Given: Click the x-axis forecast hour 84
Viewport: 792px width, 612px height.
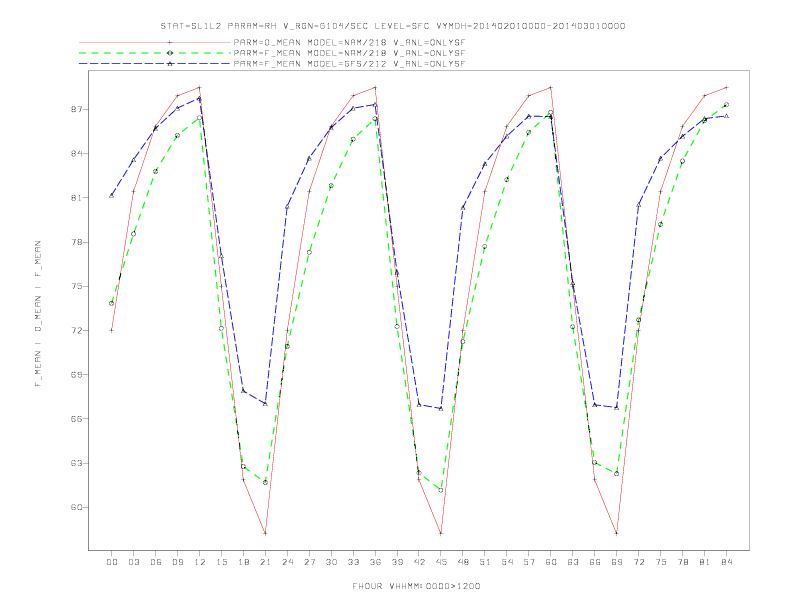Looking at the screenshot, I should pos(727,562).
